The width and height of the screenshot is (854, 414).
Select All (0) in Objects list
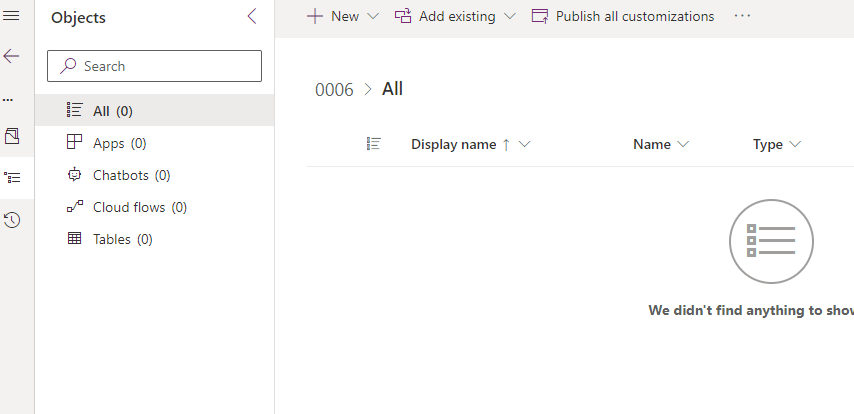[112, 111]
